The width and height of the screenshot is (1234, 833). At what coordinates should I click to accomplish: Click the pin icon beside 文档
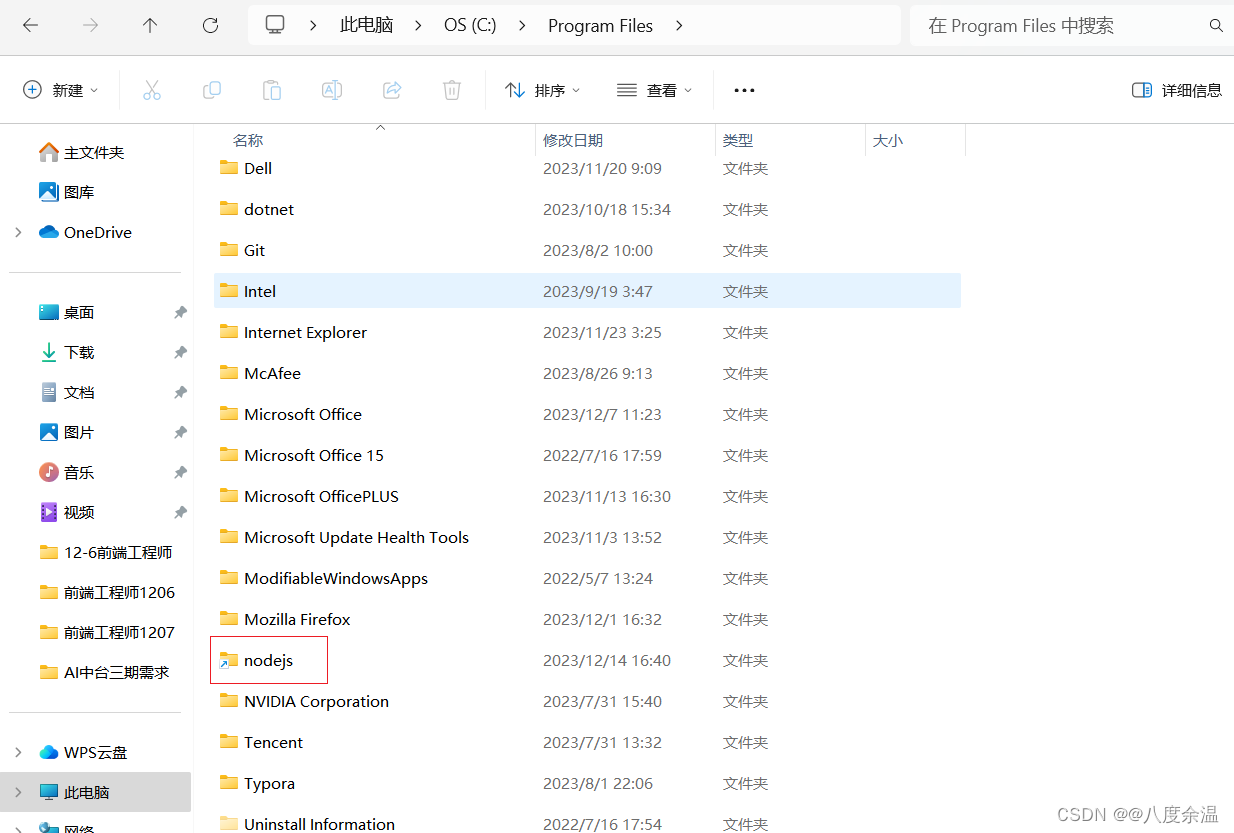tap(180, 392)
